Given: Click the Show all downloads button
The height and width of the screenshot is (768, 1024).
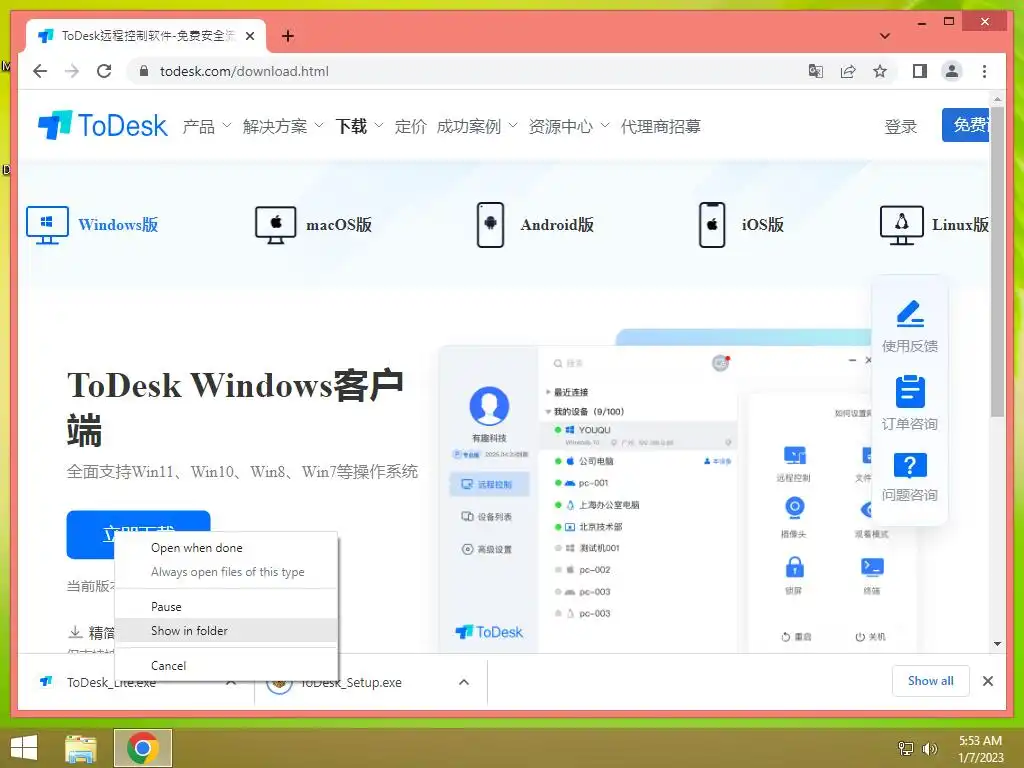Looking at the screenshot, I should [931, 681].
